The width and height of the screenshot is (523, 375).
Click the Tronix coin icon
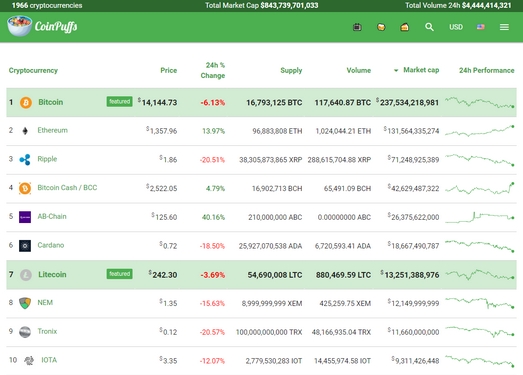[x=25, y=332]
